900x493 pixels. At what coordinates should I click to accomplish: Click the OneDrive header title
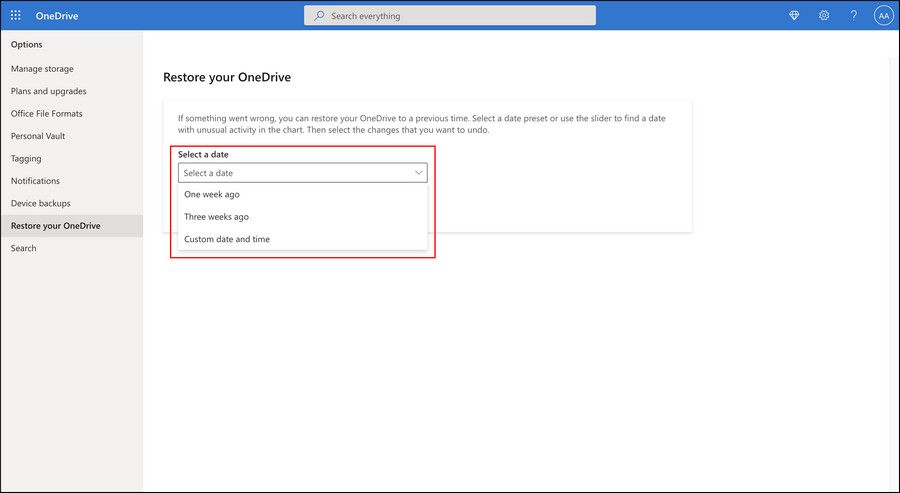click(57, 15)
